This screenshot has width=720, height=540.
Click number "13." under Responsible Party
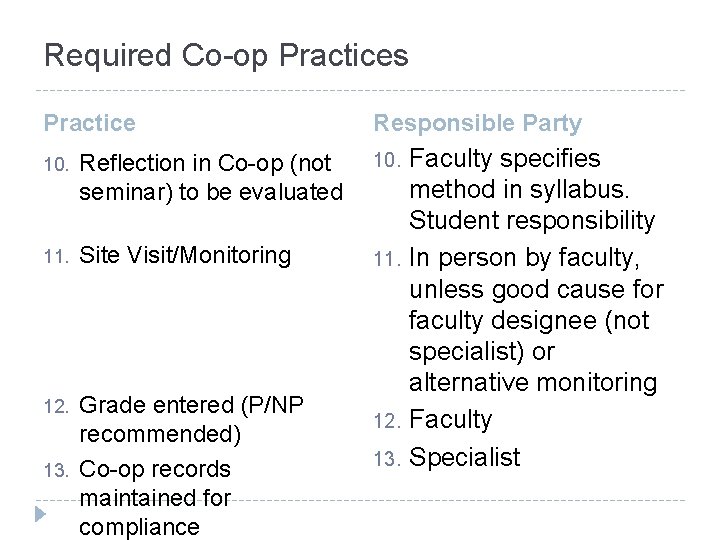pos(388,458)
